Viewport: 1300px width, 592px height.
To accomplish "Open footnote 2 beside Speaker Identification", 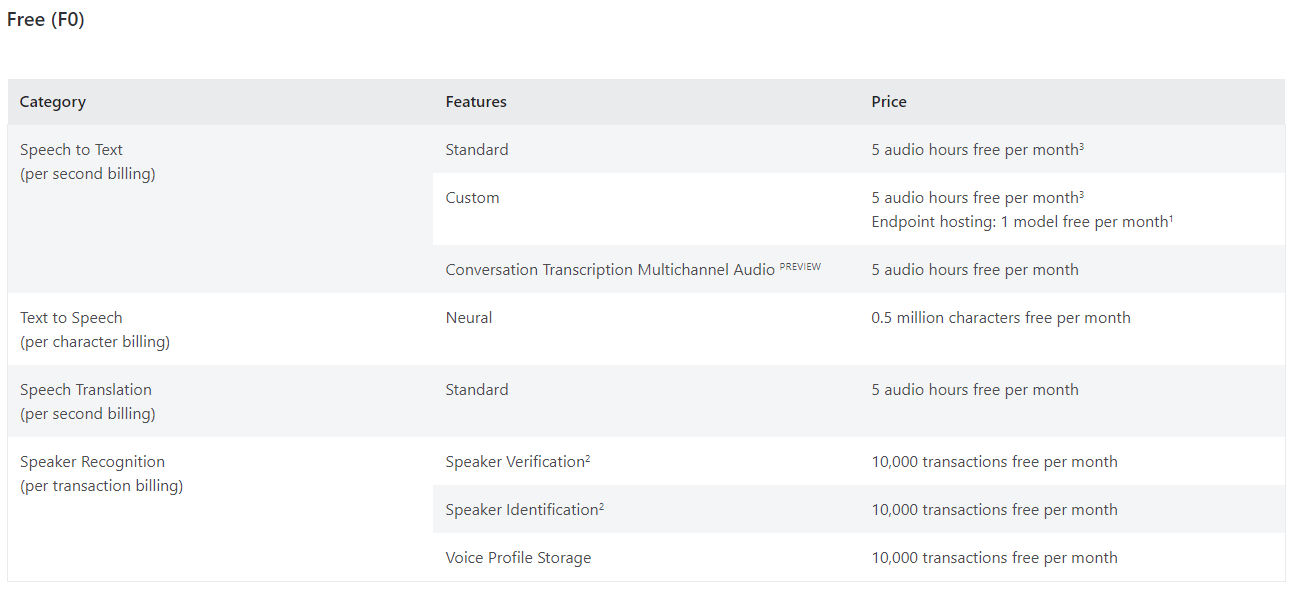I will tap(601, 506).
